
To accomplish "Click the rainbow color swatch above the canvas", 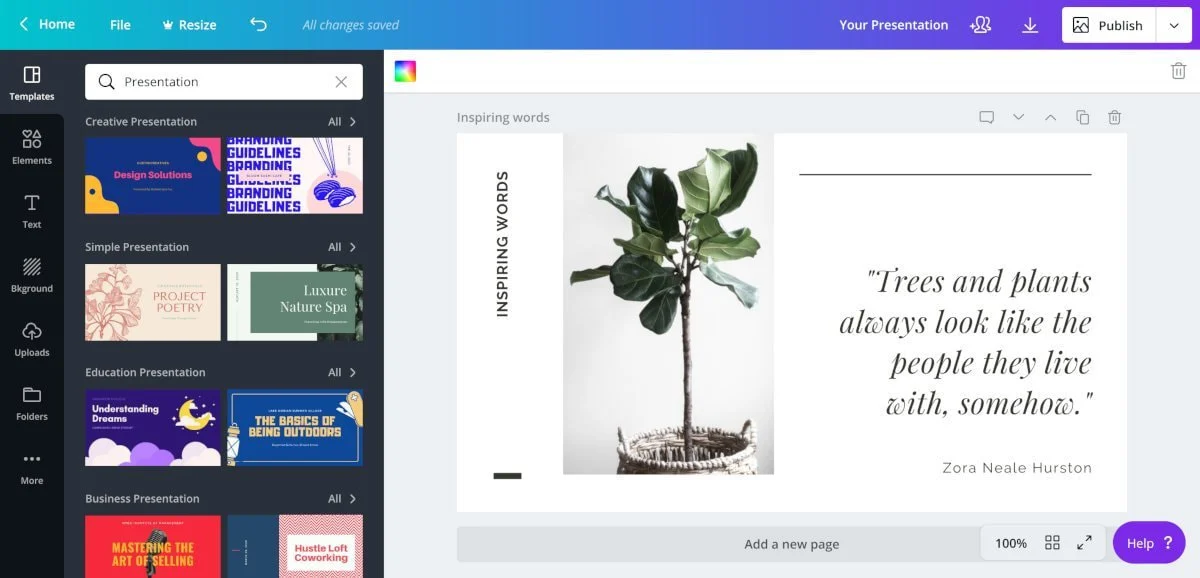I will pyautogui.click(x=404, y=71).
